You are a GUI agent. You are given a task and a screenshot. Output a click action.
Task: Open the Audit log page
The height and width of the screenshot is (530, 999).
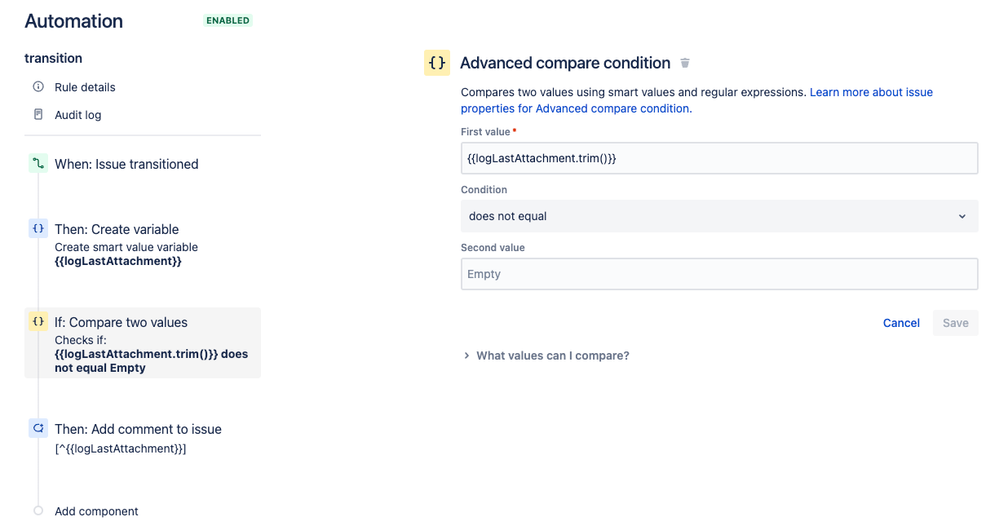coord(78,115)
